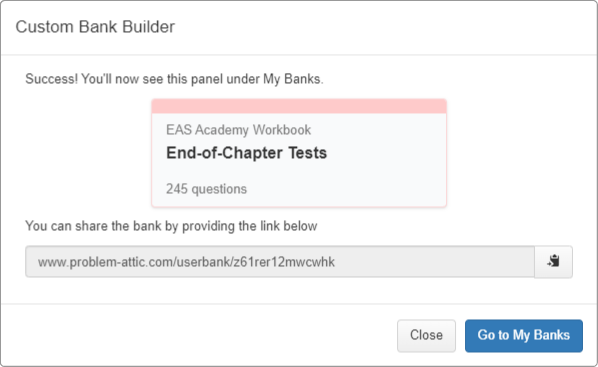Close the Custom Bank Builder dialog
598x367 pixels.
(426, 335)
